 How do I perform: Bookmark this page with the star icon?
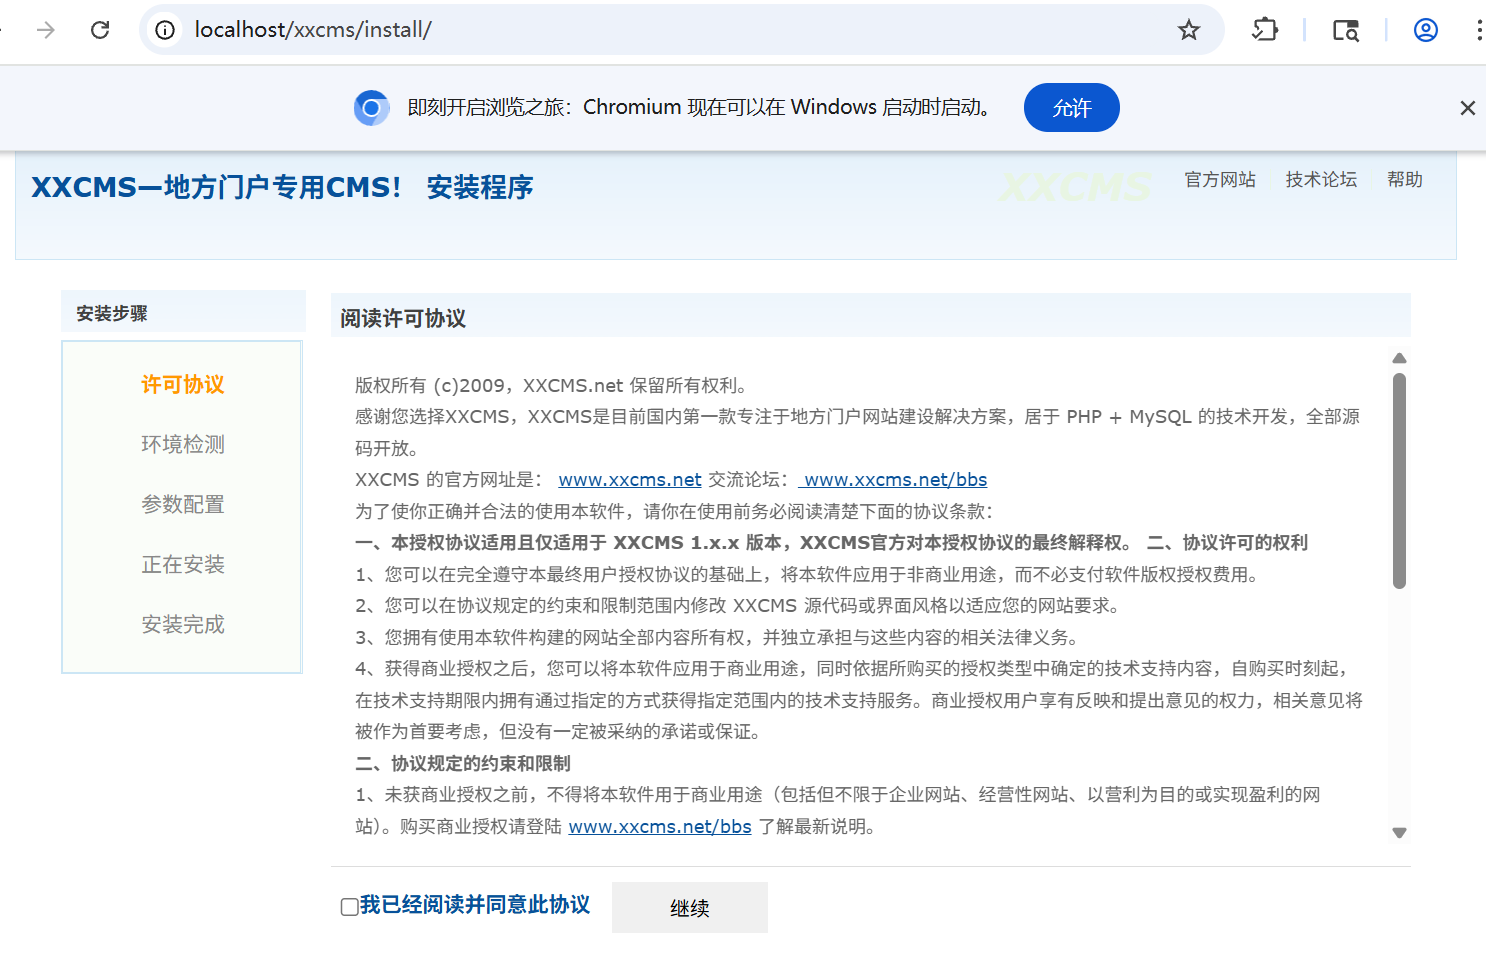coord(1188,30)
